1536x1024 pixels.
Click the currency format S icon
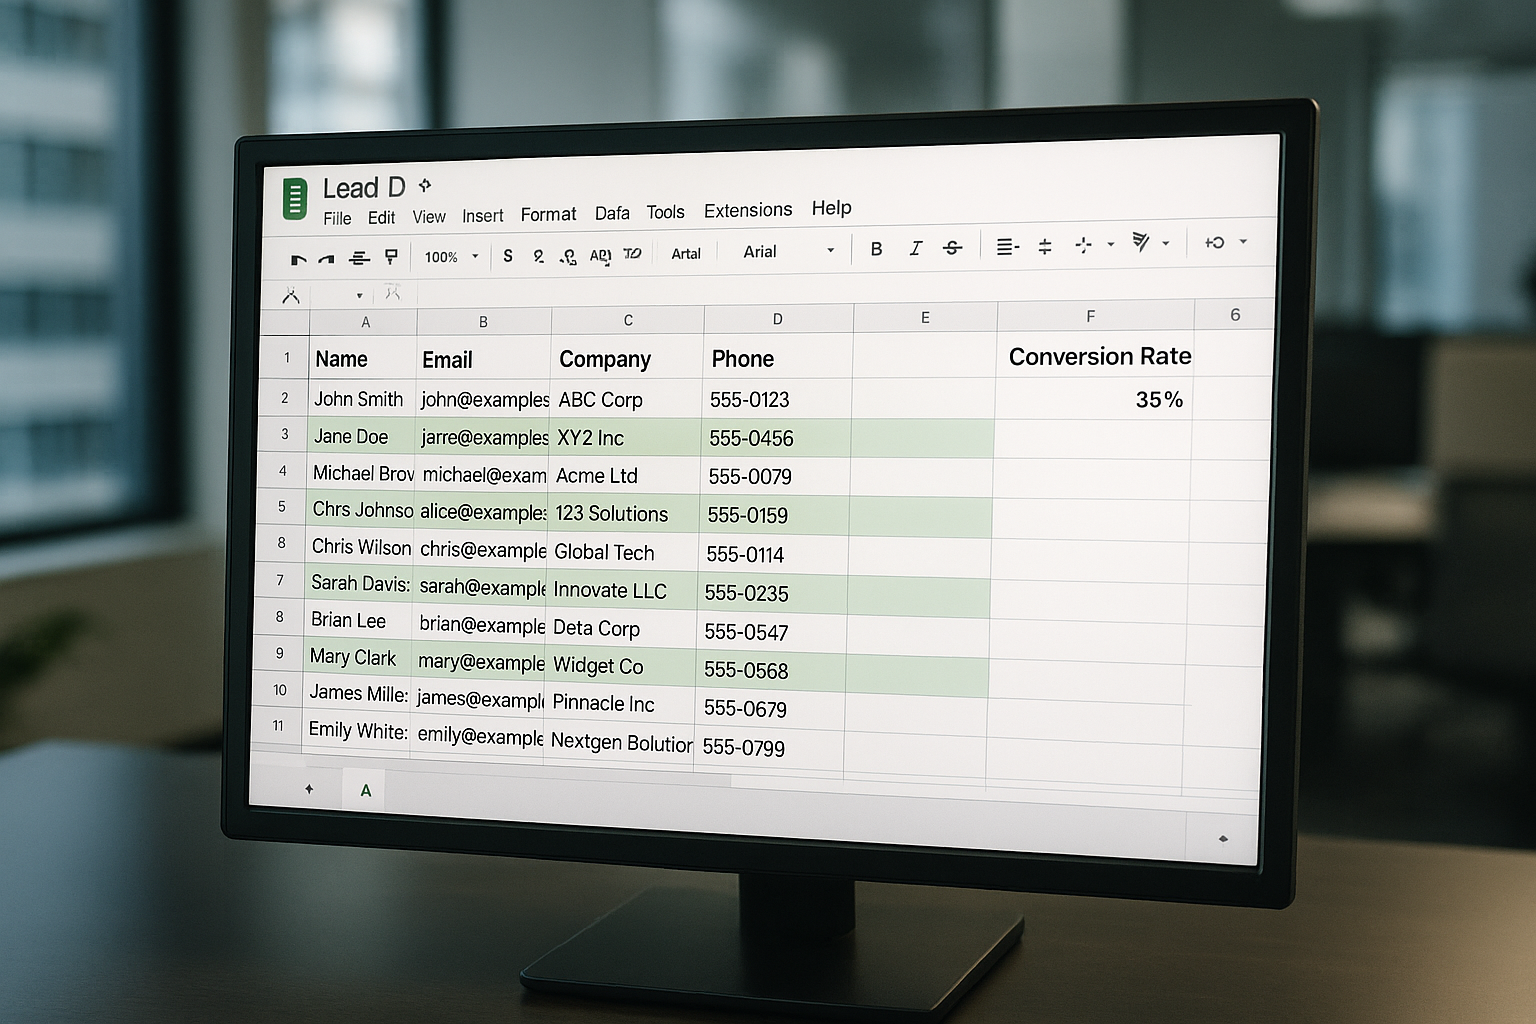click(x=508, y=256)
